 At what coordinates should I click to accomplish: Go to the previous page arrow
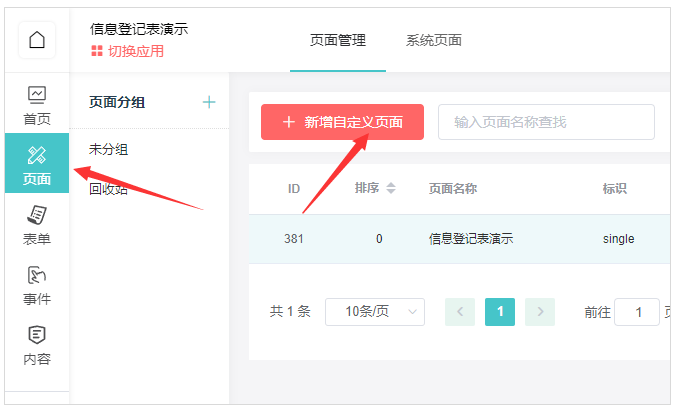click(x=460, y=312)
